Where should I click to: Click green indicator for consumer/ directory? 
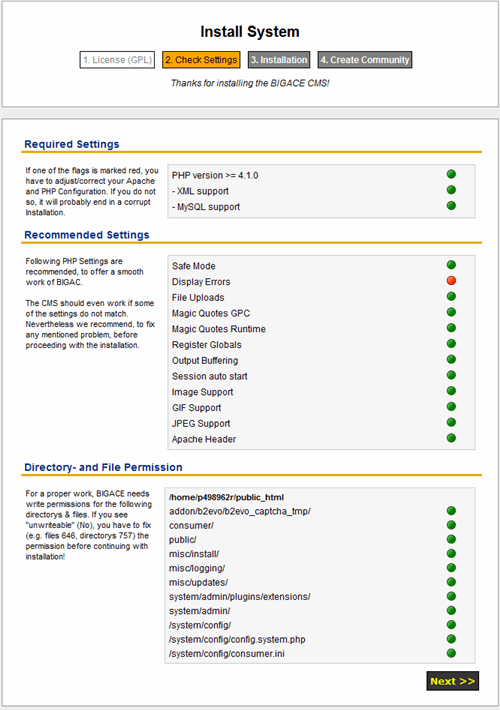(451, 525)
